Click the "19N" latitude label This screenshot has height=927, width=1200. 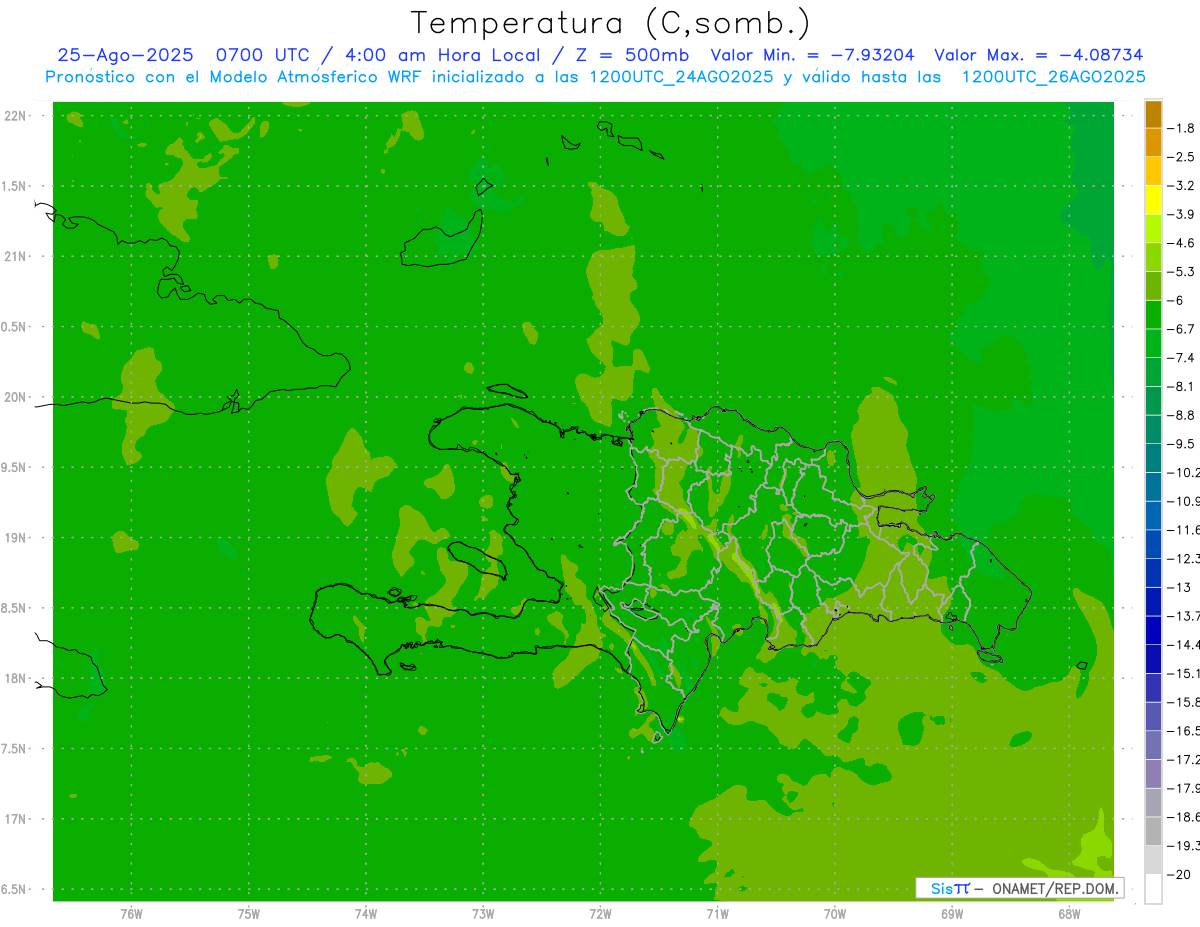tap(13, 538)
